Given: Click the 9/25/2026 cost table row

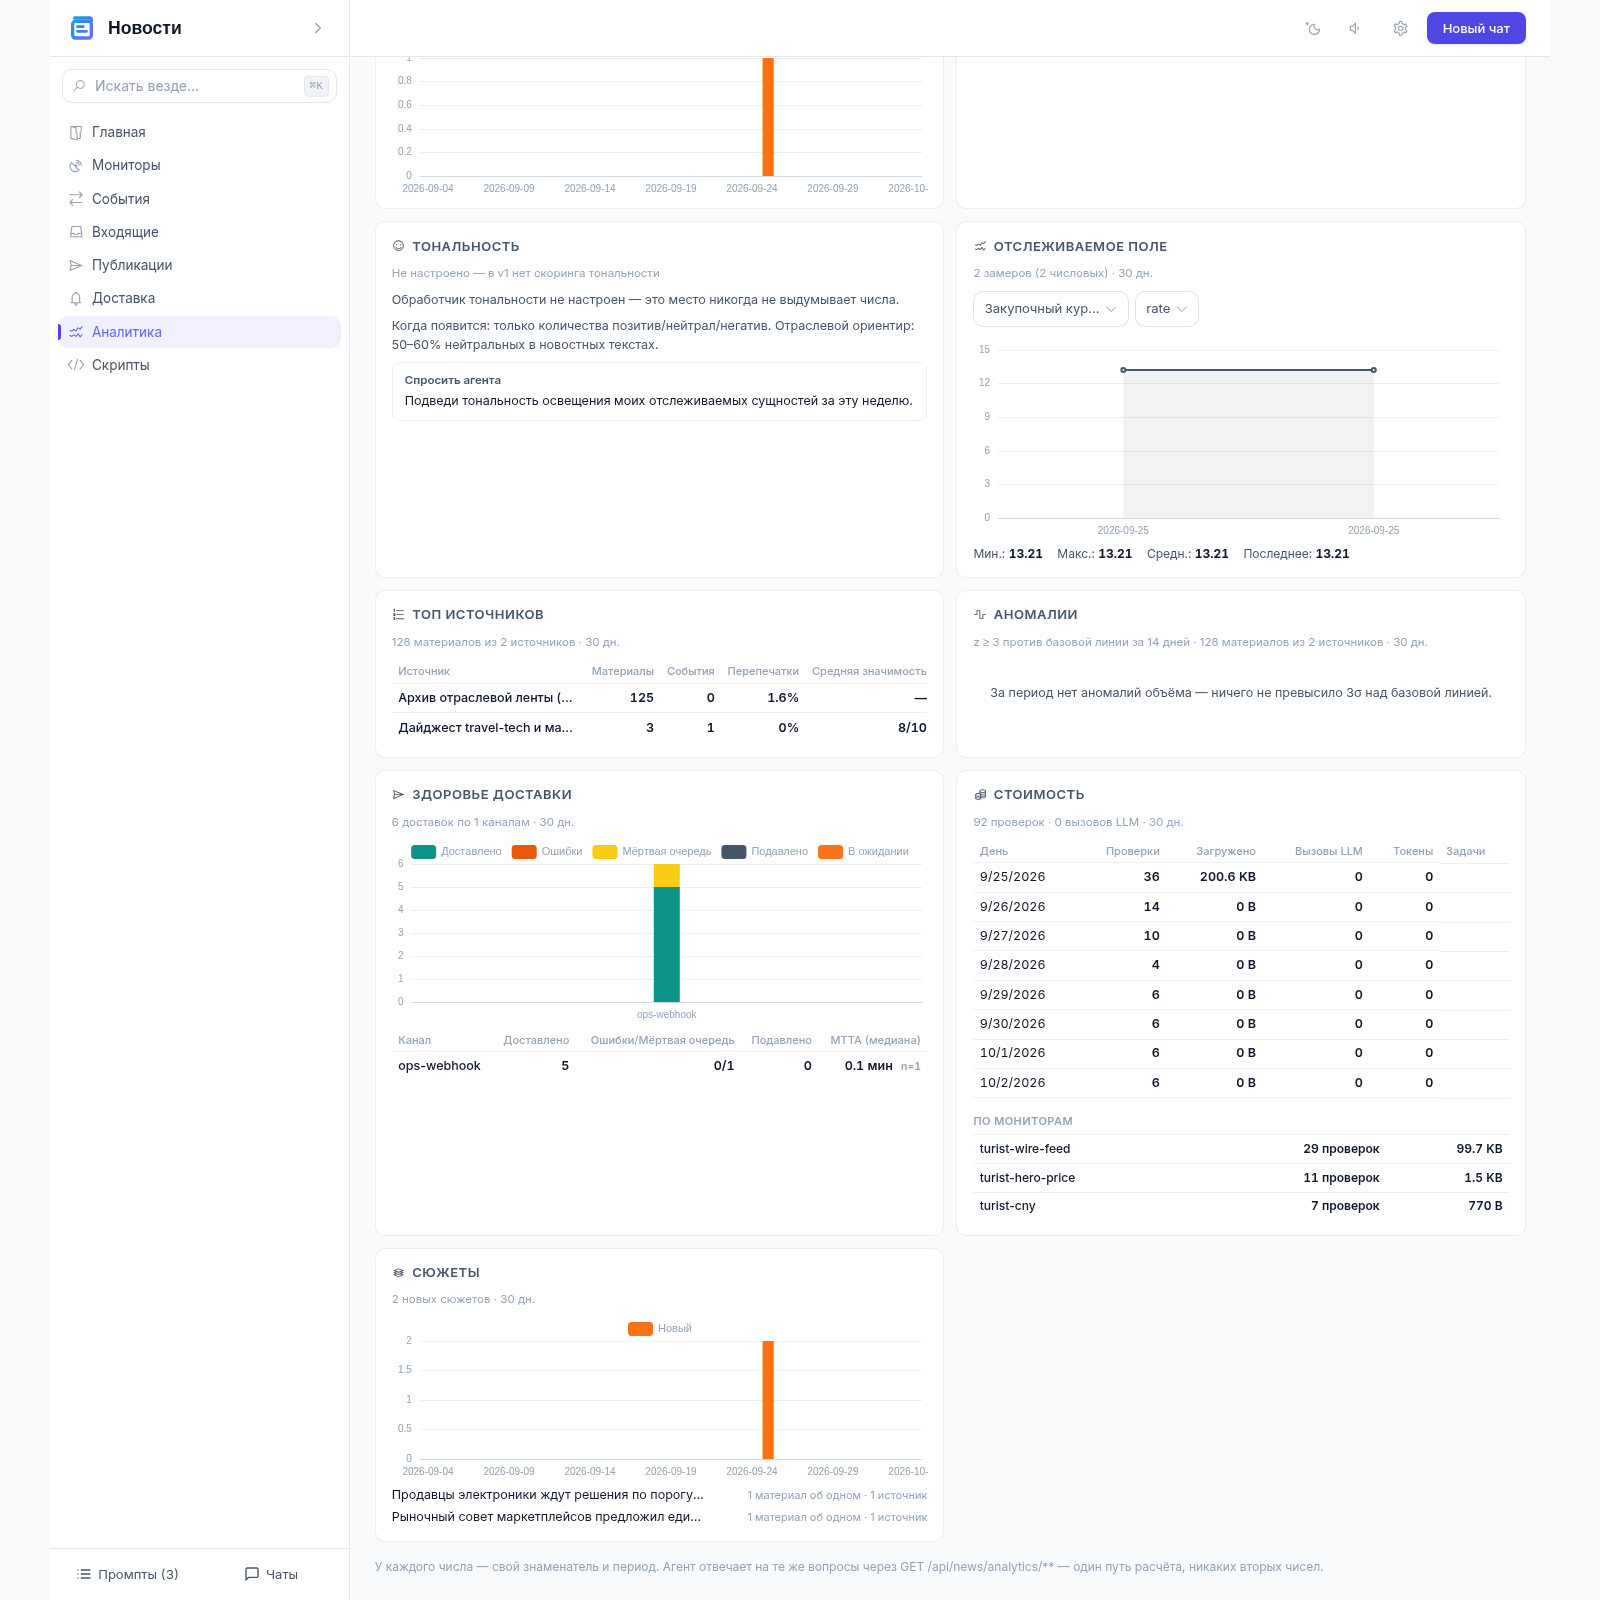Looking at the screenshot, I should click(1241, 877).
